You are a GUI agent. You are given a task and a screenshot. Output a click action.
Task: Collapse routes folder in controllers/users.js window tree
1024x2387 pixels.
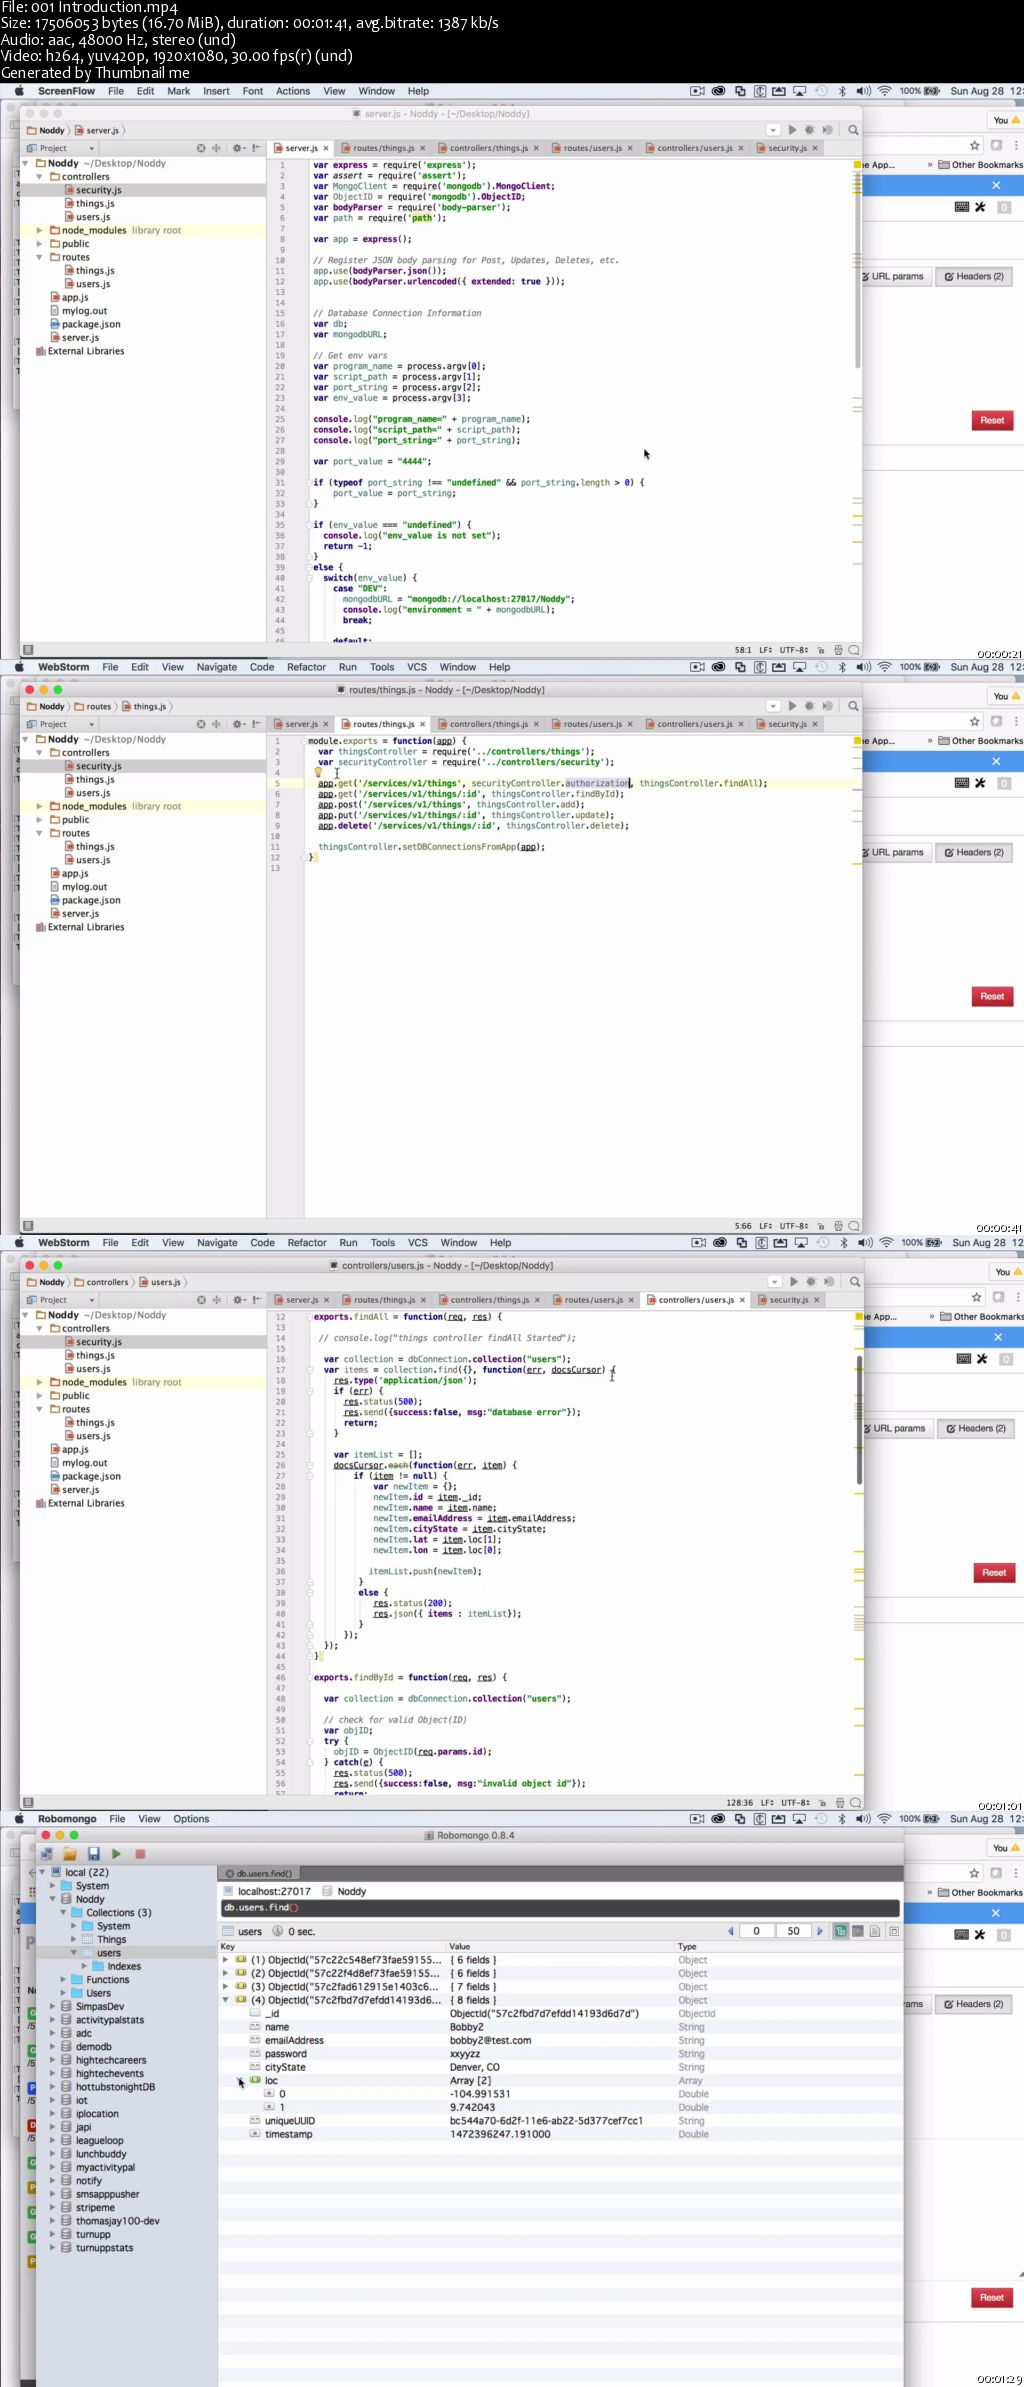[x=40, y=1409]
